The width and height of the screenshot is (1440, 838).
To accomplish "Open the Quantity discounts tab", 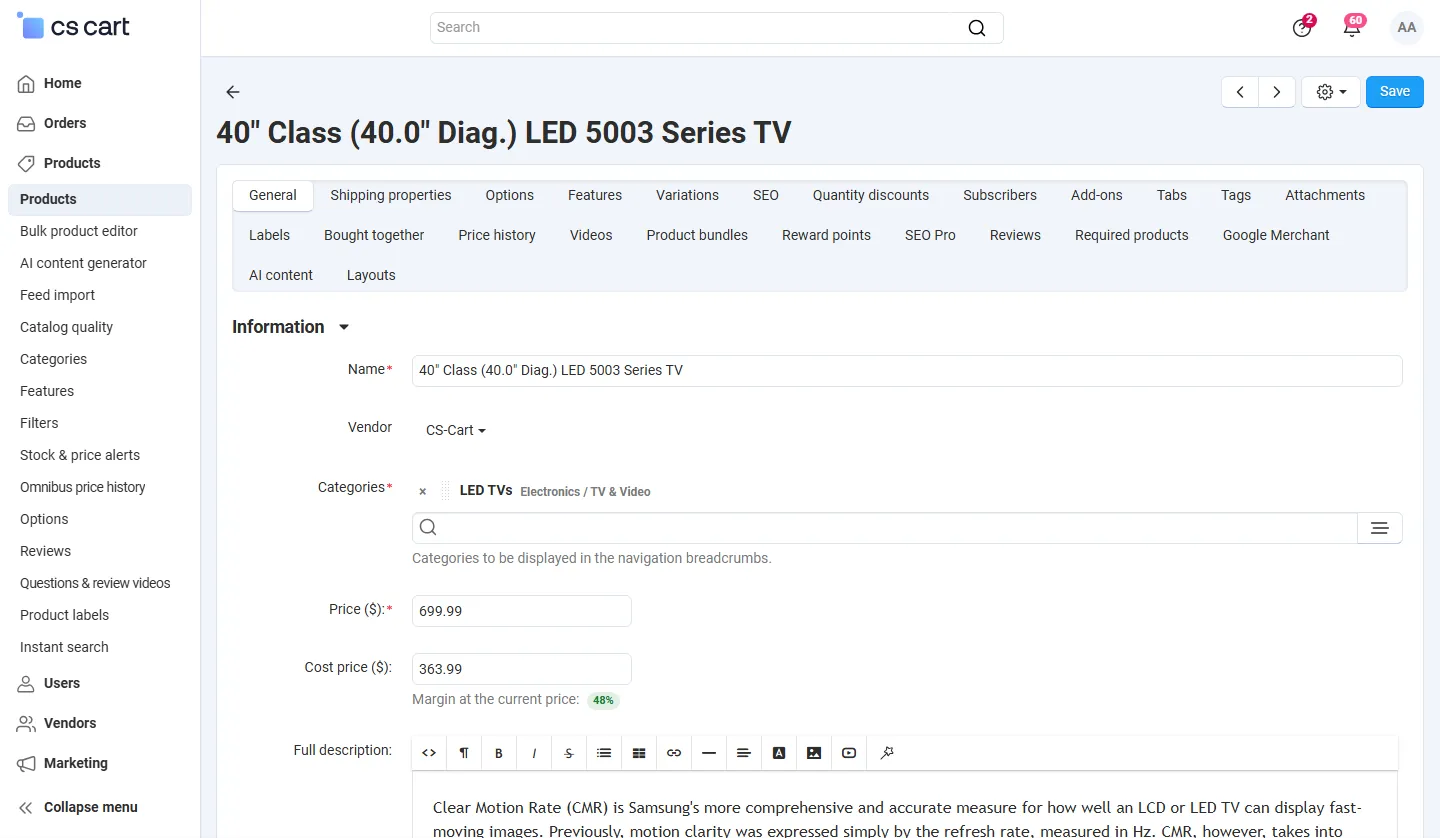I will [871, 195].
